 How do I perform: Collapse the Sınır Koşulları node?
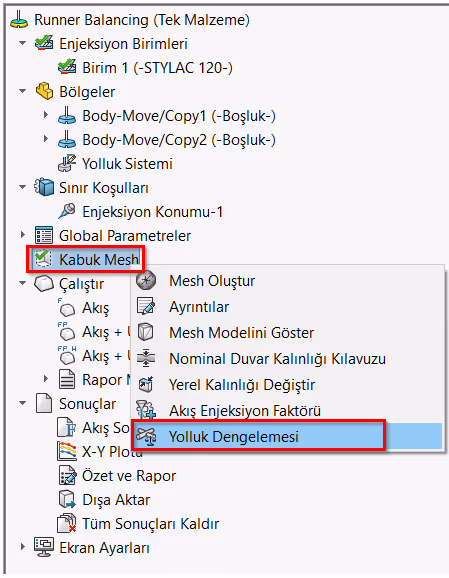click(x=23, y=187)
